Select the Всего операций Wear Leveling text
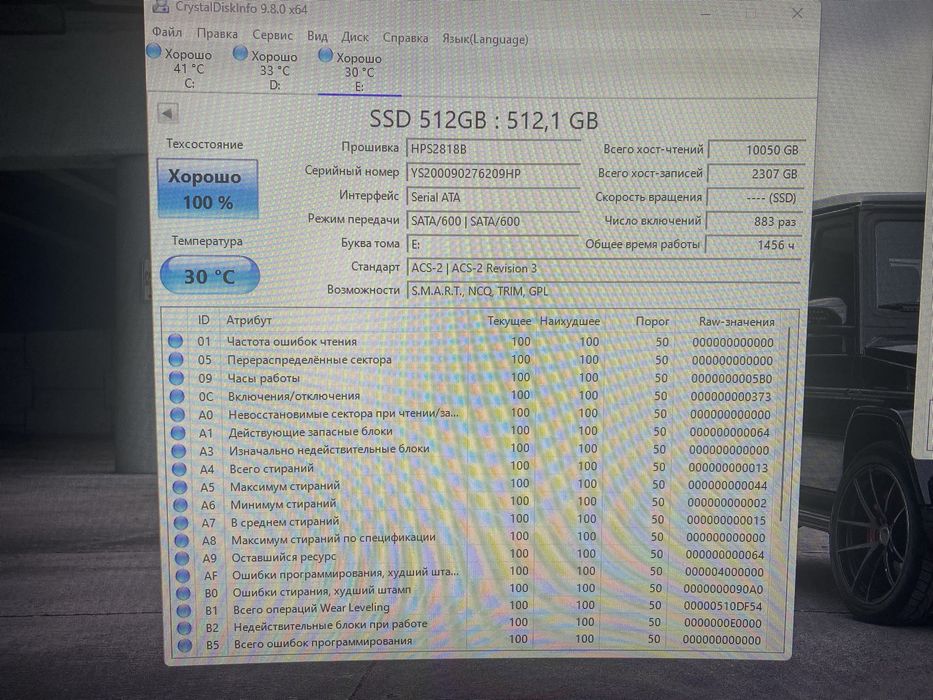The height and width of the screenshot is (700, 933). 311,608
